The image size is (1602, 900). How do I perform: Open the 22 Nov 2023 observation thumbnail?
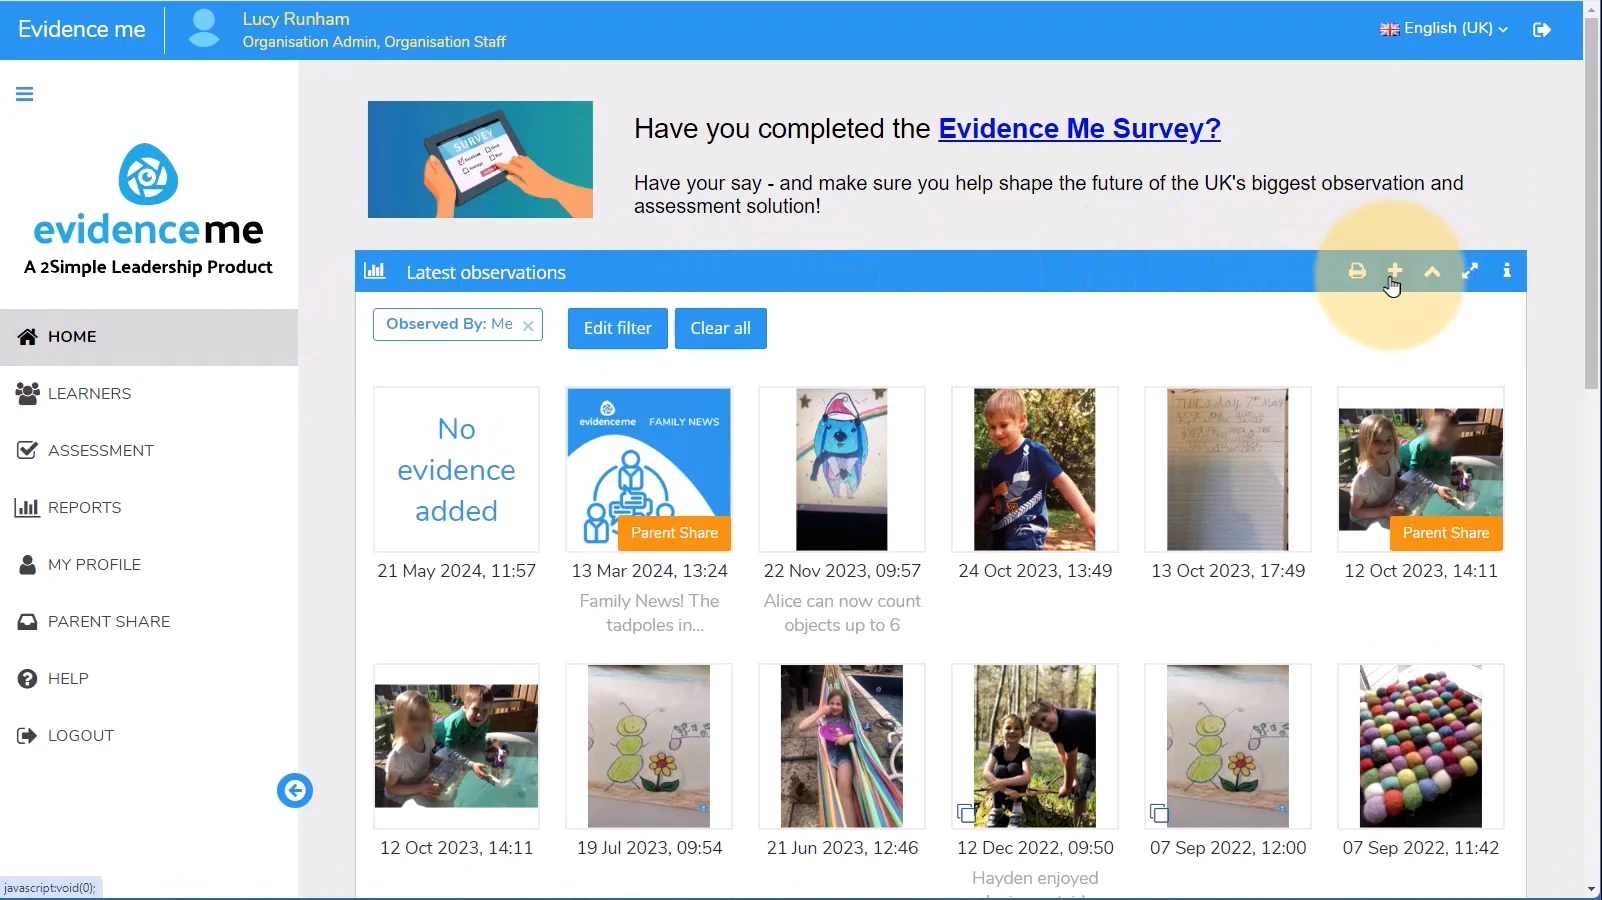(842, 470)
